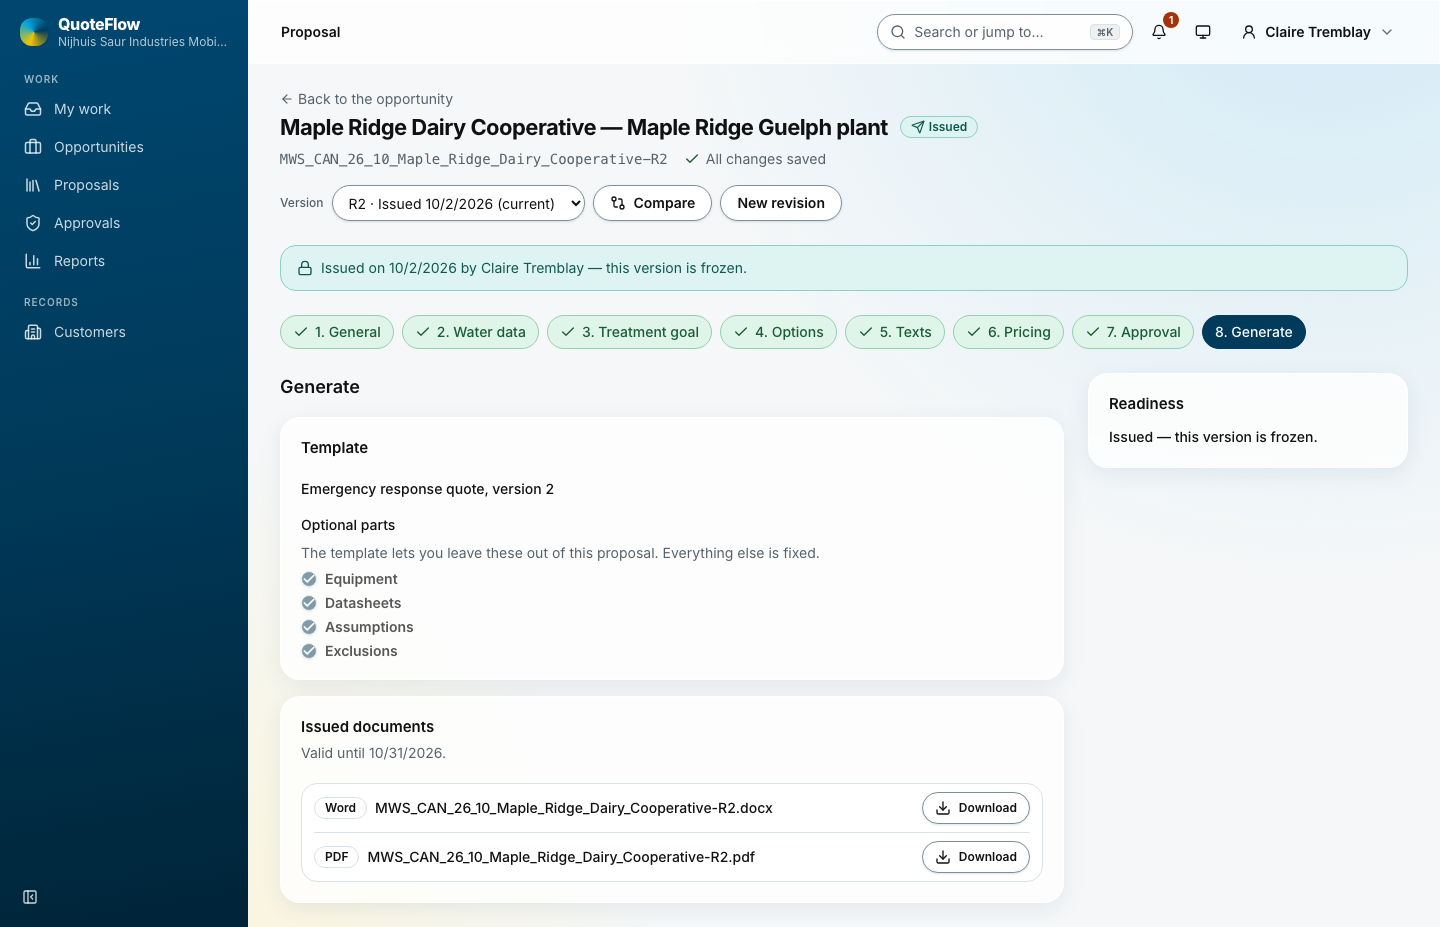Viewport: 1440px width, 927px height.
Task: Click the Issued status badge
Action: tap(939, 127)
